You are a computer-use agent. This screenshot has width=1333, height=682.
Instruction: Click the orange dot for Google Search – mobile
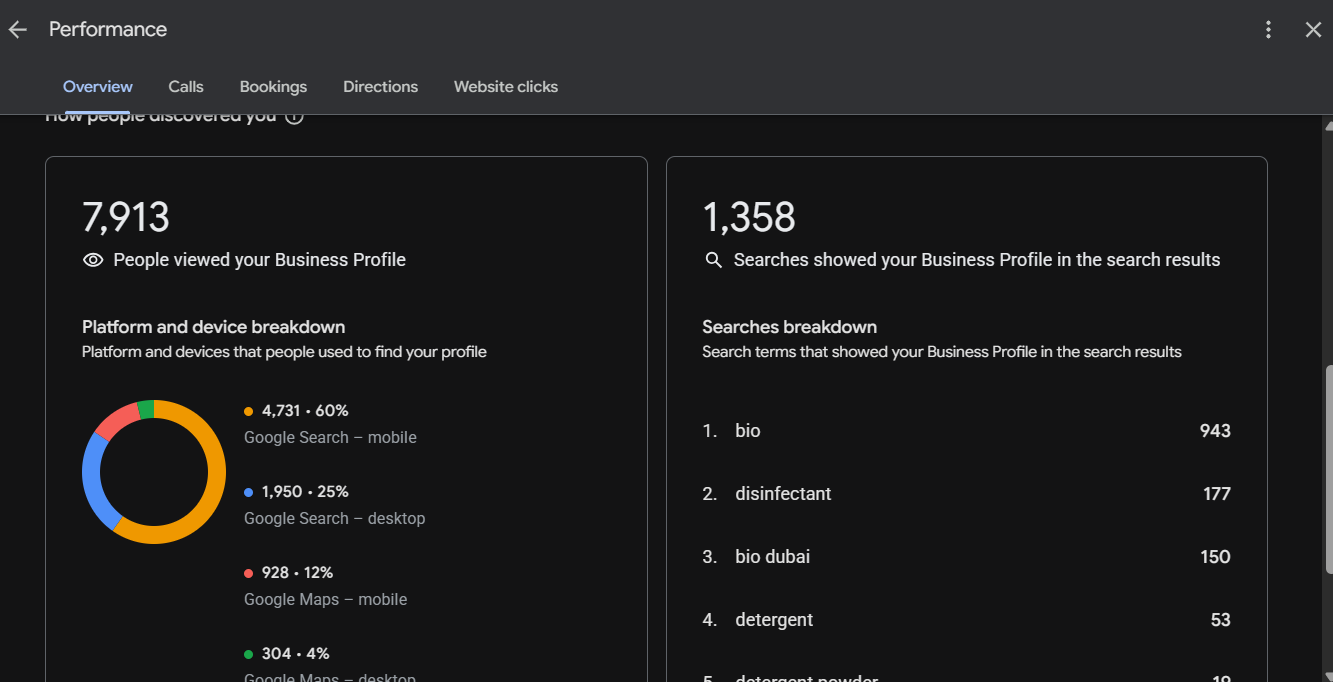point(248,411)
